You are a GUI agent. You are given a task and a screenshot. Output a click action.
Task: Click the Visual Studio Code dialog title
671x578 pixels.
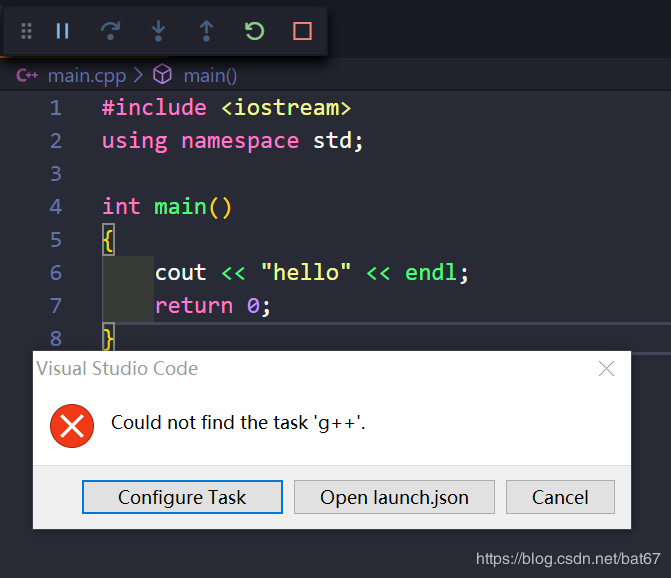pyautogui.click(x=117, y=368)
